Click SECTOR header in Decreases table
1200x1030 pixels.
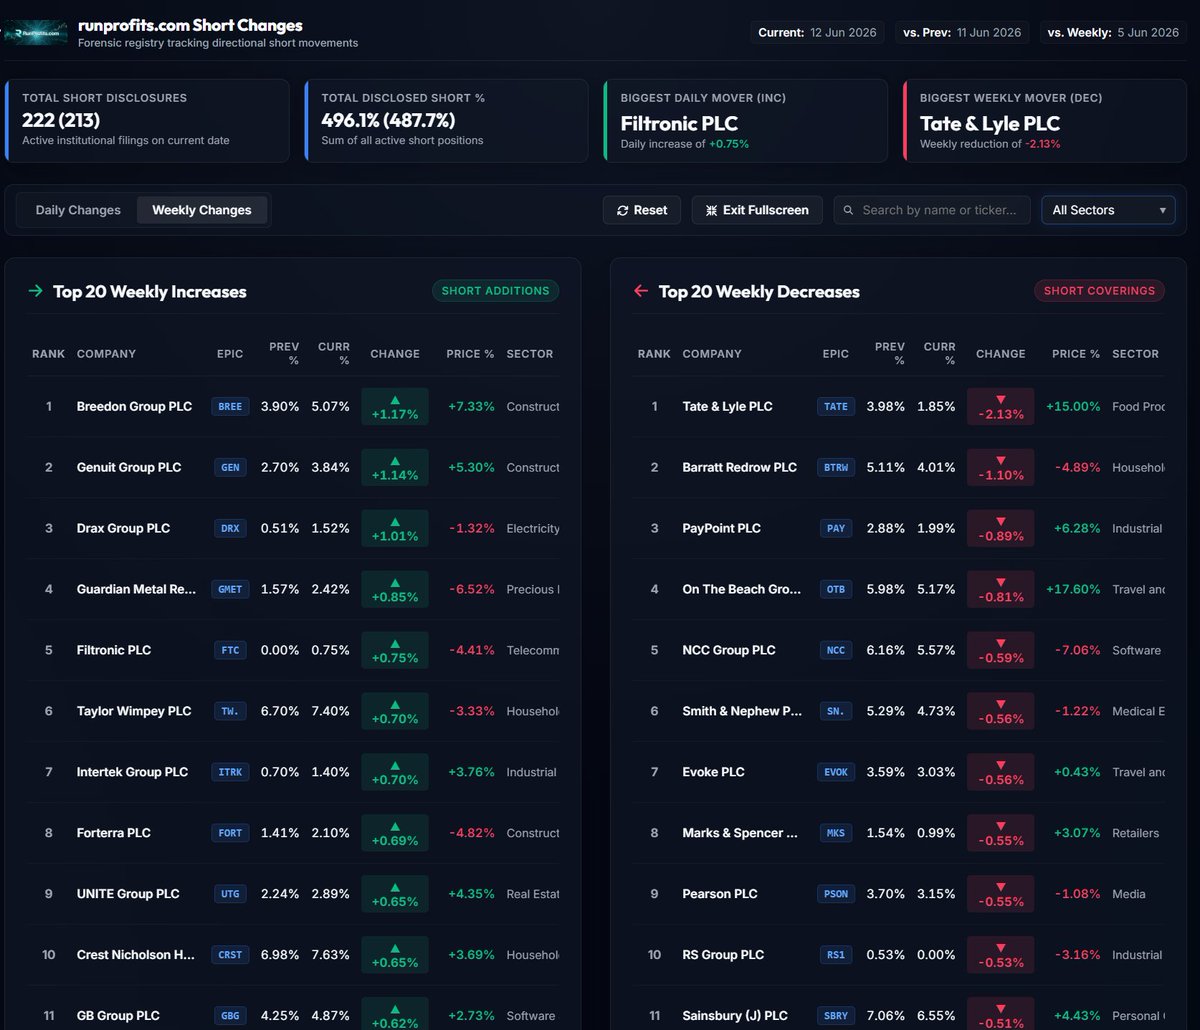[1136, 354]
